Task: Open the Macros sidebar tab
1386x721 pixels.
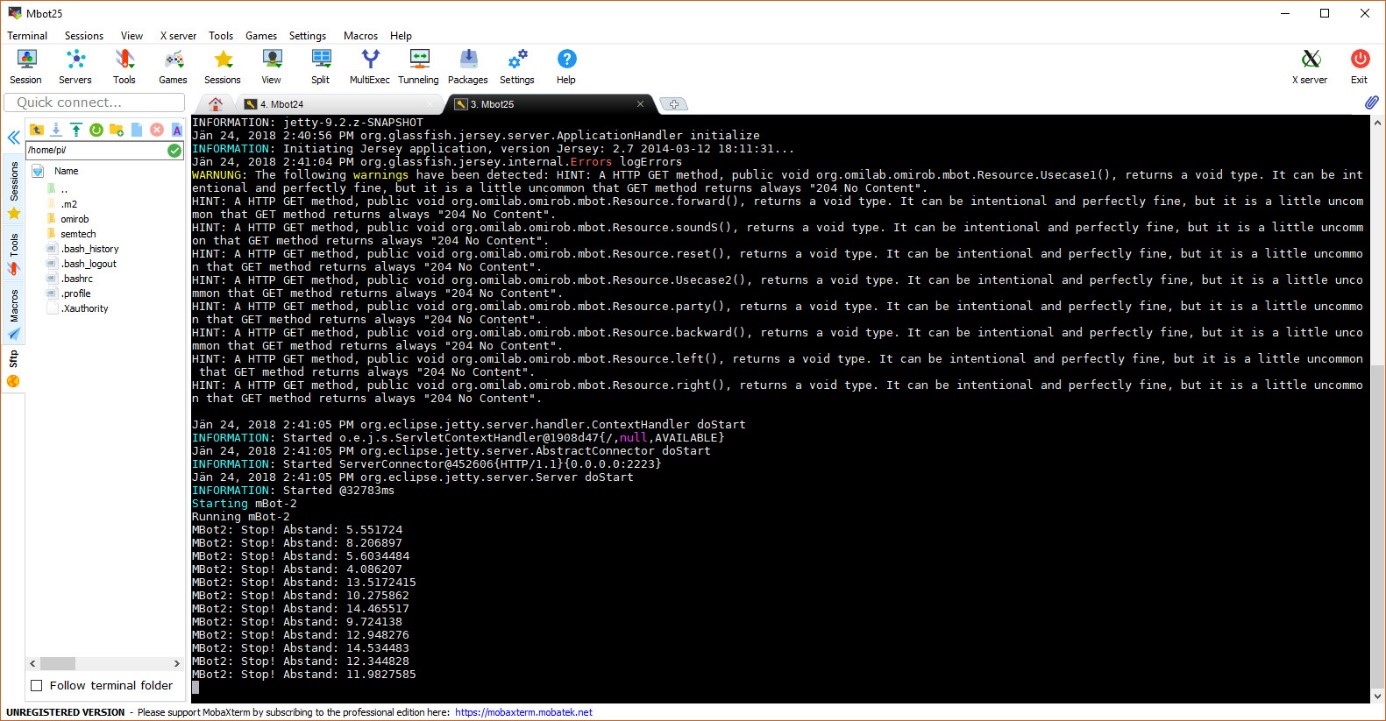Action: (14, 314)
